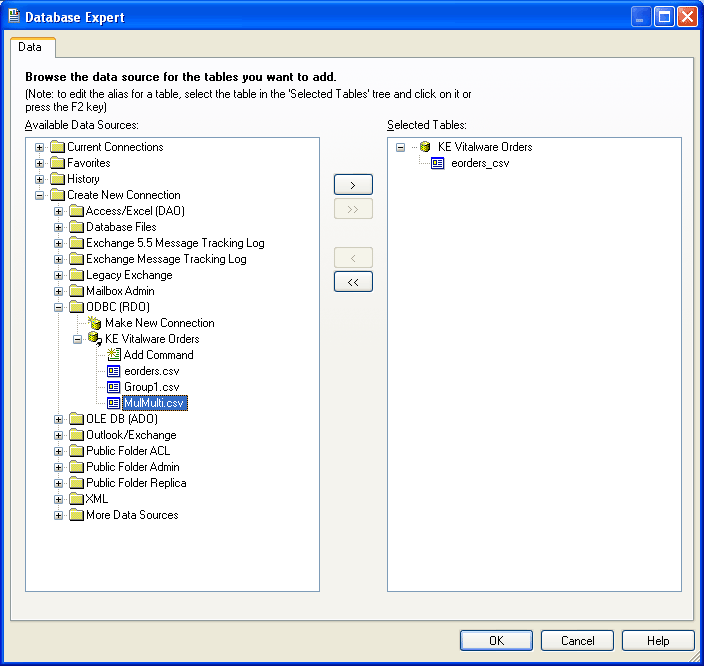Add selected table with > button

click(x=353, y=185)
